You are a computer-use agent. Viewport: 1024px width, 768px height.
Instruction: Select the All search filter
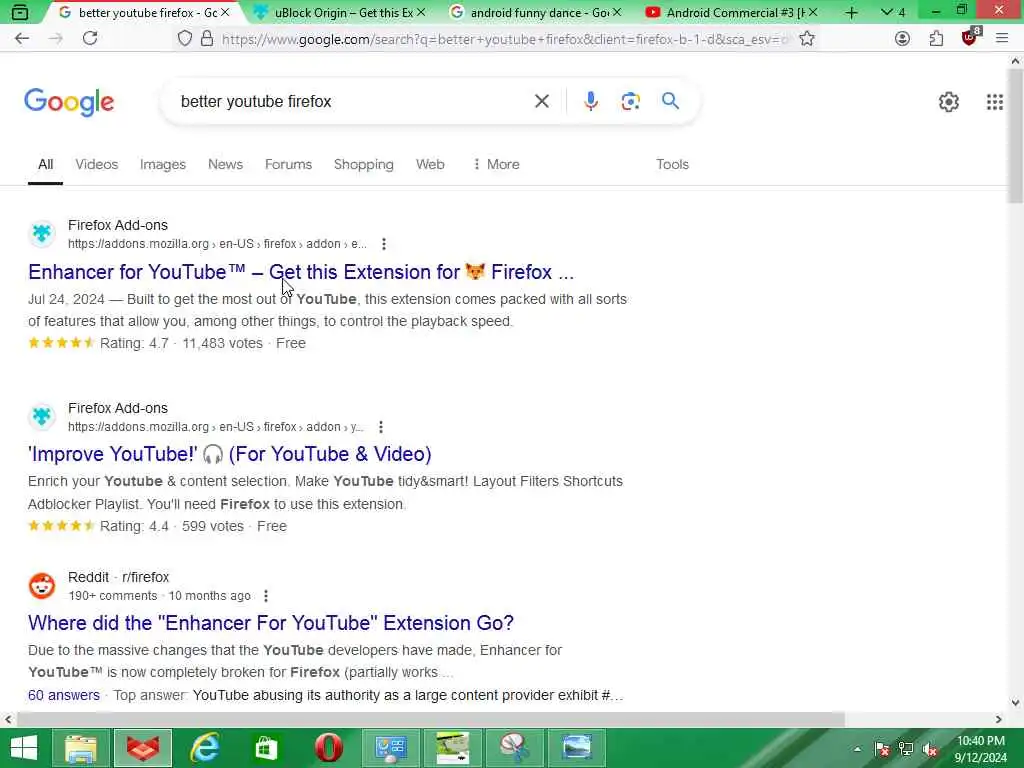pyautogui.click(x=45, y=165)
